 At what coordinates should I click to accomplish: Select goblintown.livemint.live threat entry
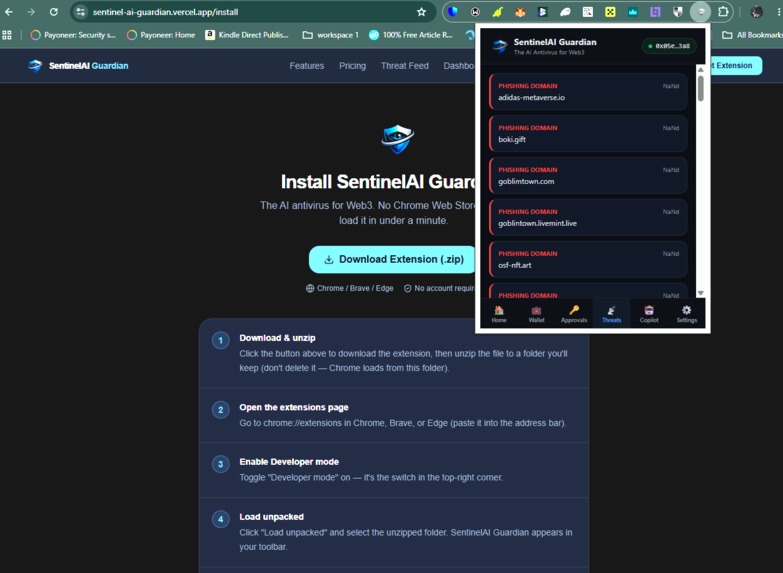(588, 217)
